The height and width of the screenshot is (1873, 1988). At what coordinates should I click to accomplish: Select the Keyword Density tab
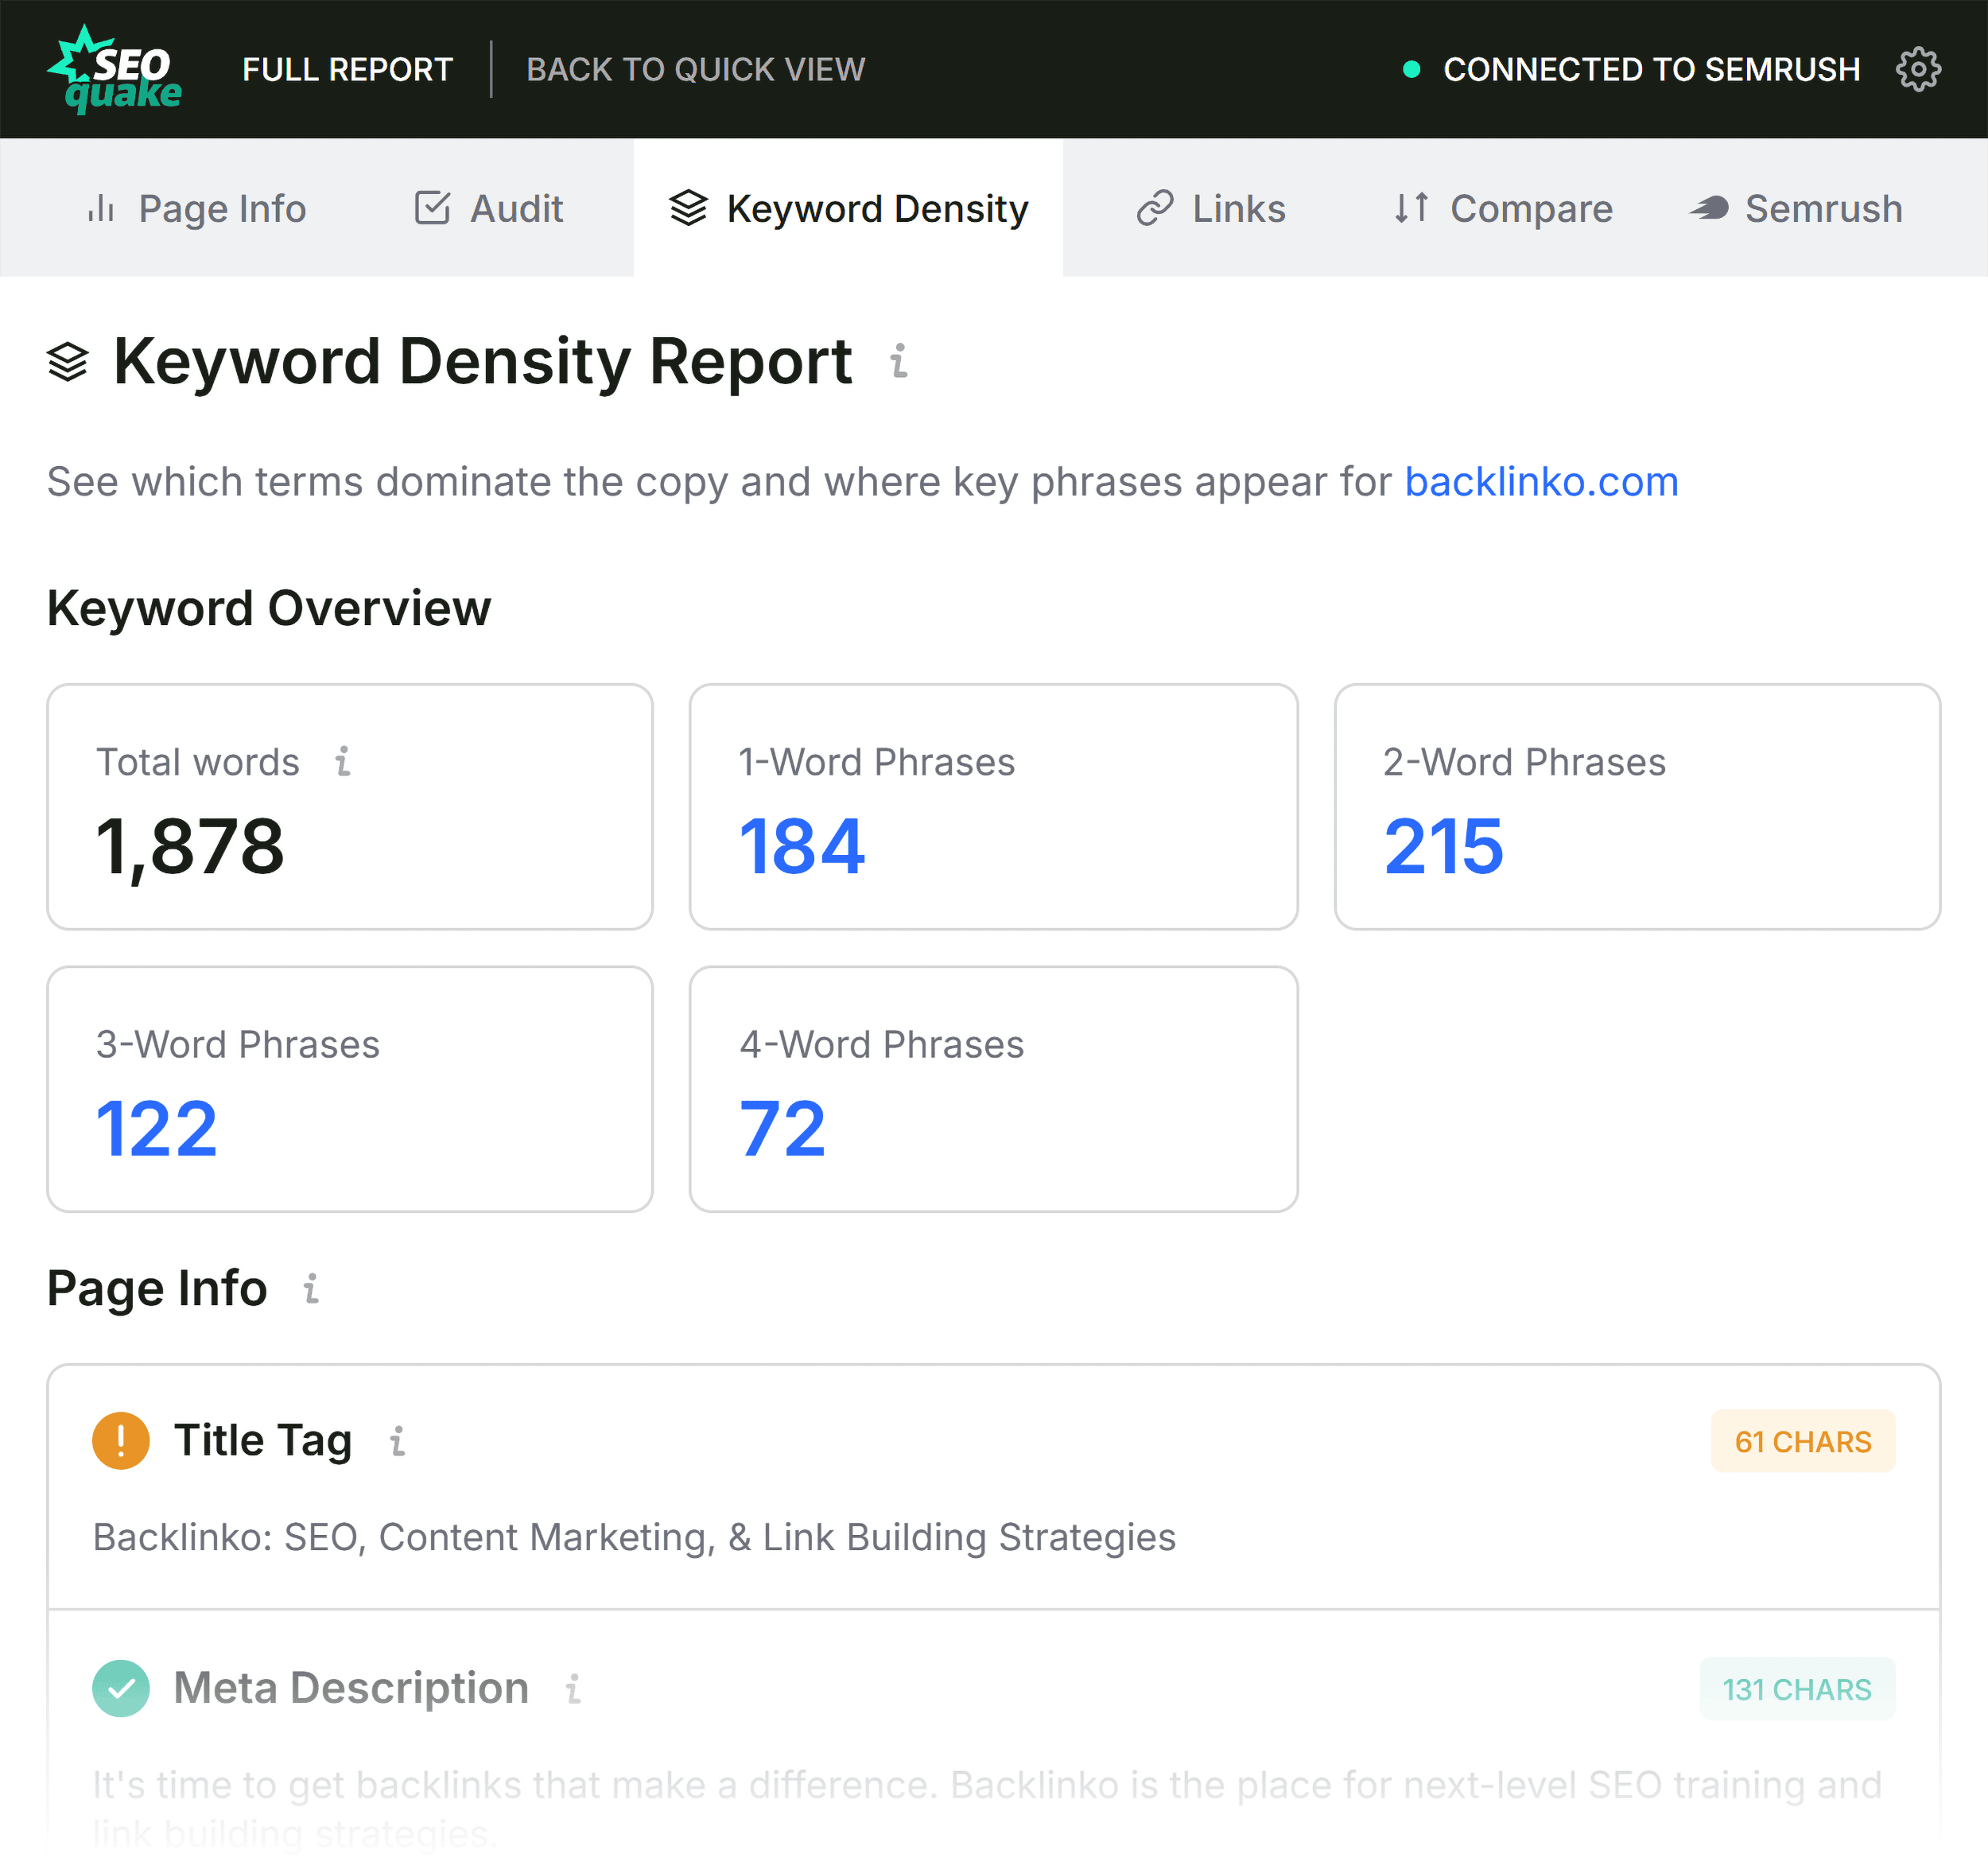(x=848, y=208)
